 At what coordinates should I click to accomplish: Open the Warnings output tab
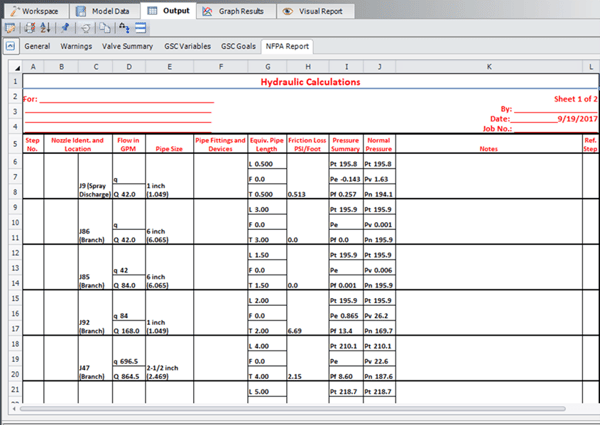pyautogui.click(x=76, y=46)
